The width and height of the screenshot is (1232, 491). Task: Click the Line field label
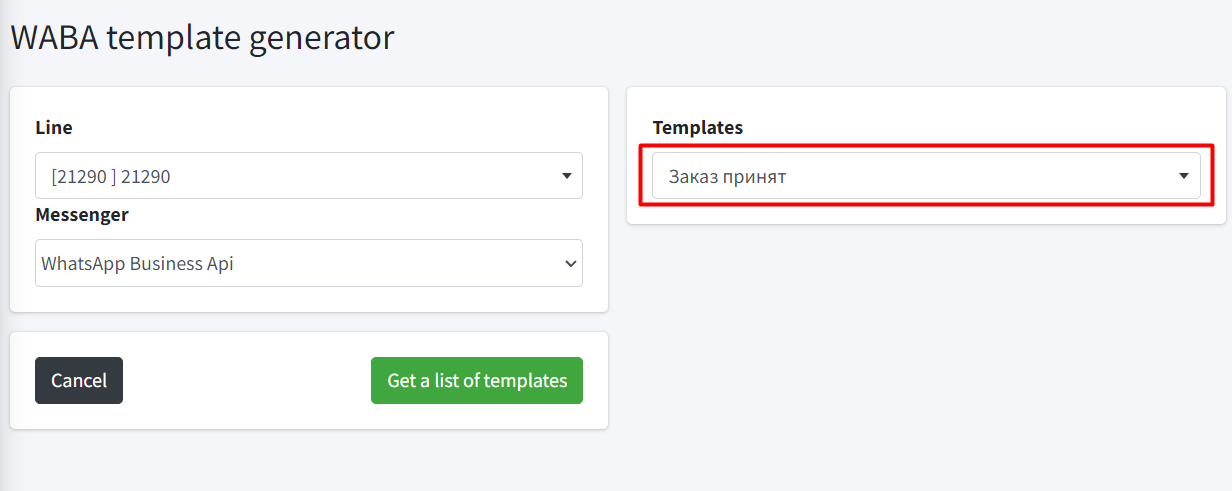coord(54,128)
